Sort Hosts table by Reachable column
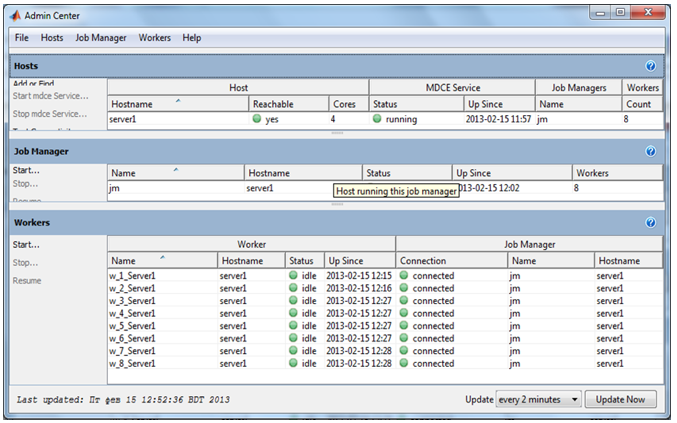Screen dimensions: 677x423 coord(289,104)
